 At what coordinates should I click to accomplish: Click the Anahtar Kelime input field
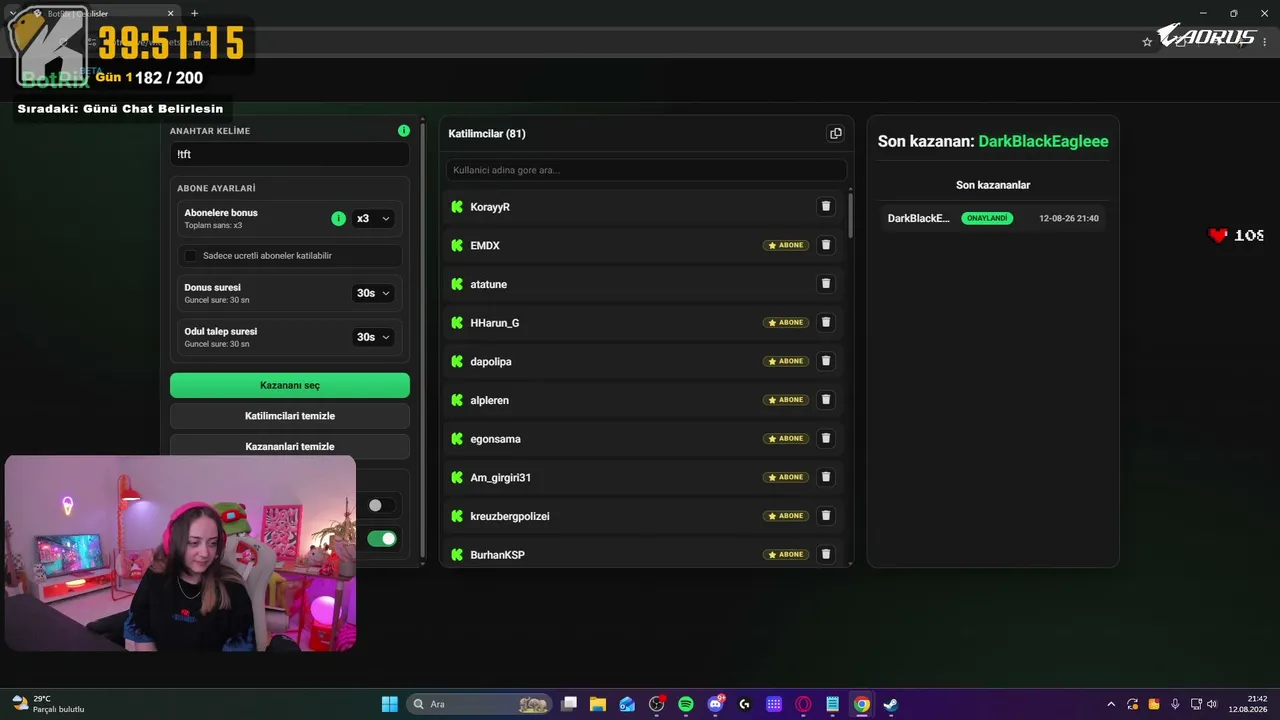coord(290,154)
